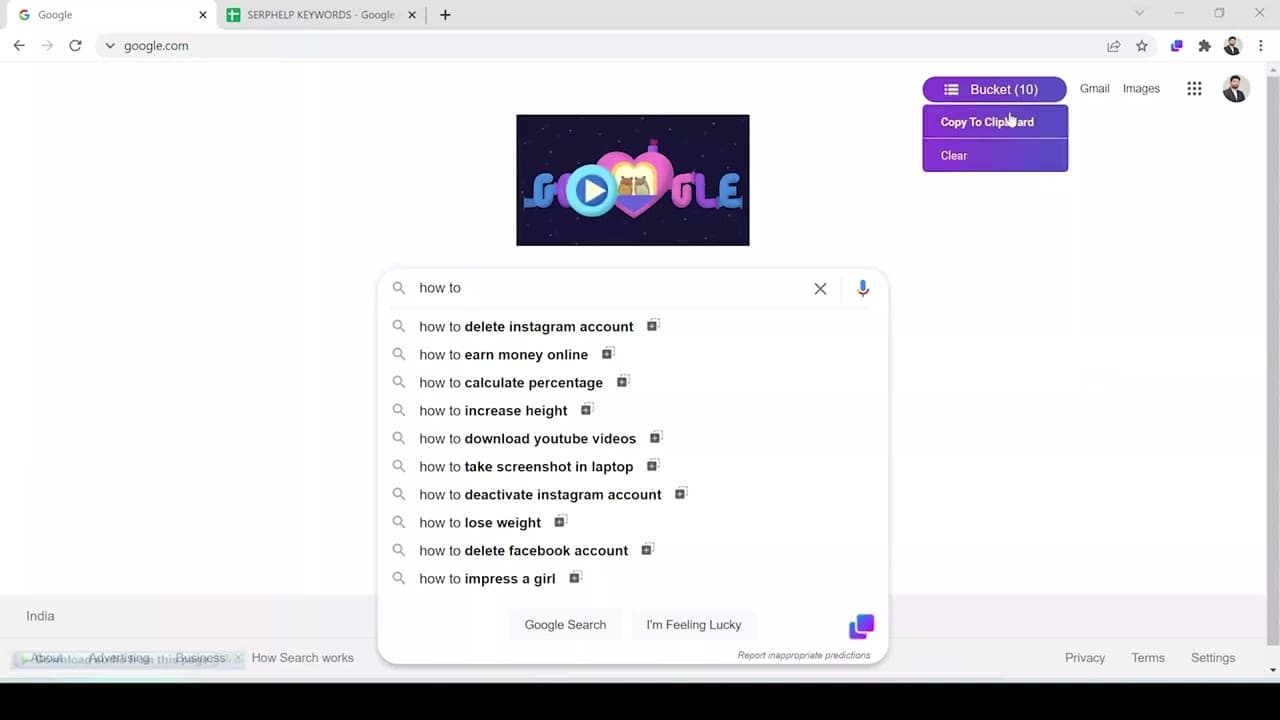Go back in browser
Screen dimensions: 1280x720
(19, 46)
